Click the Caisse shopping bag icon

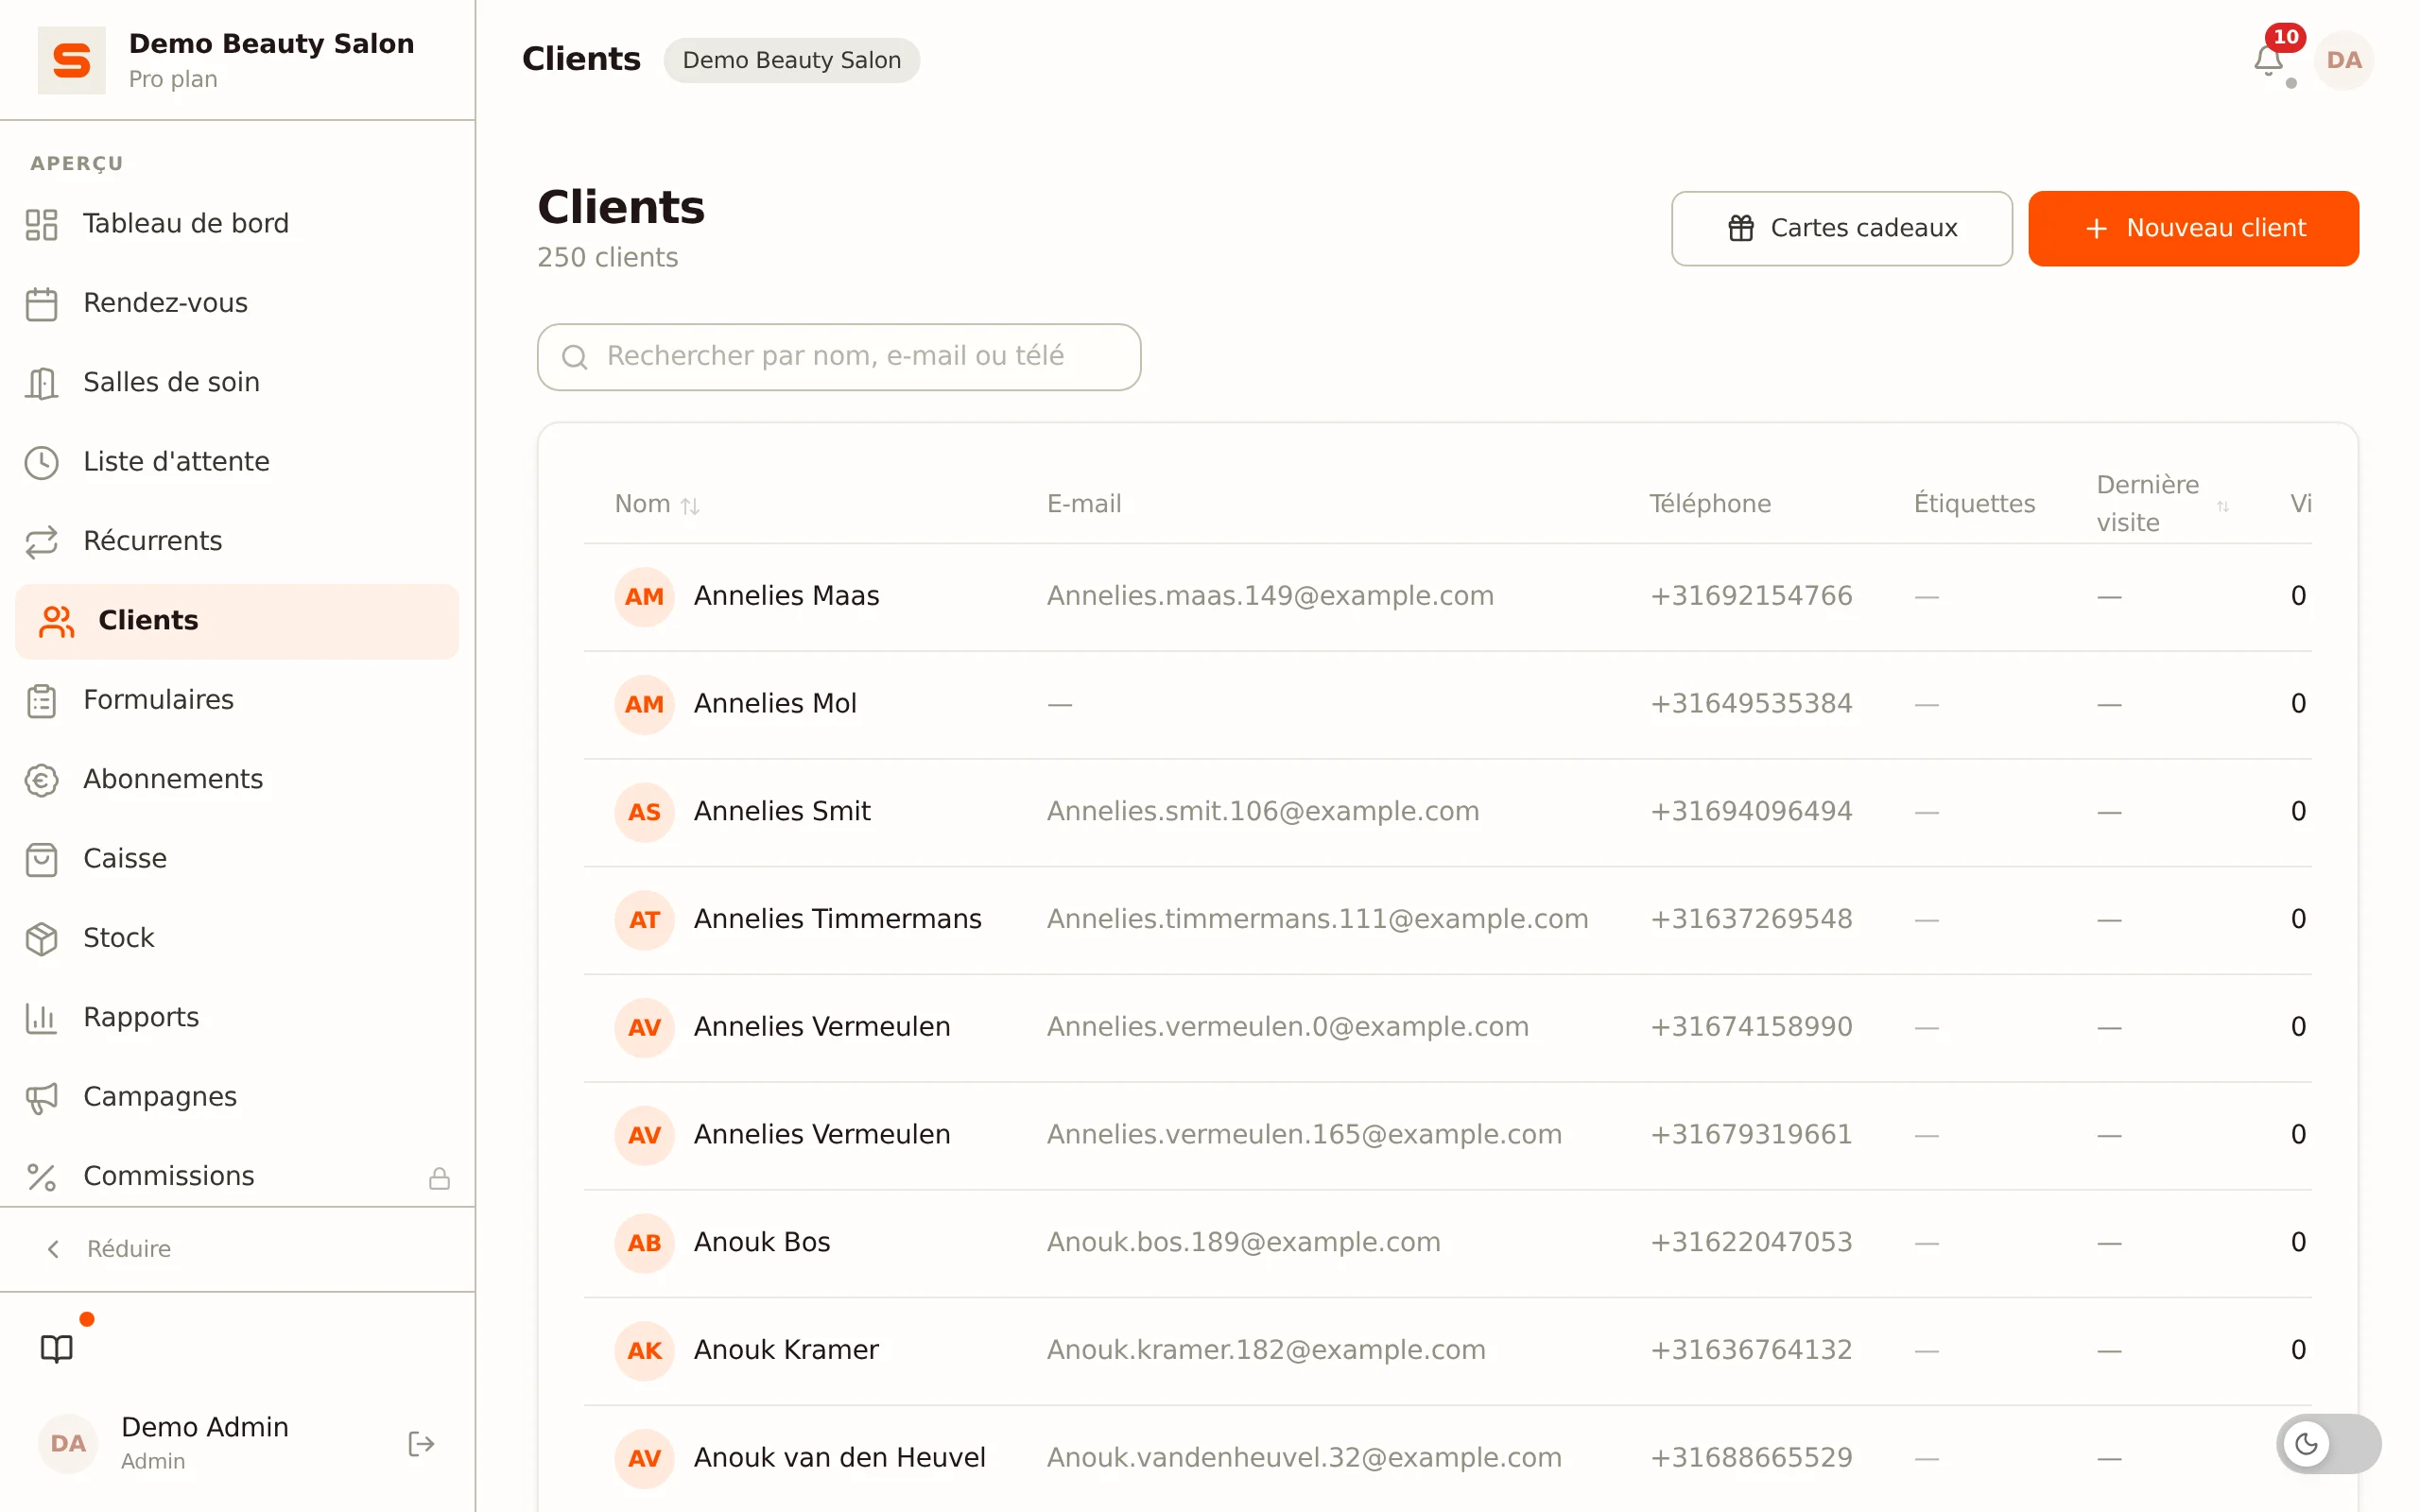click(41, 859)
